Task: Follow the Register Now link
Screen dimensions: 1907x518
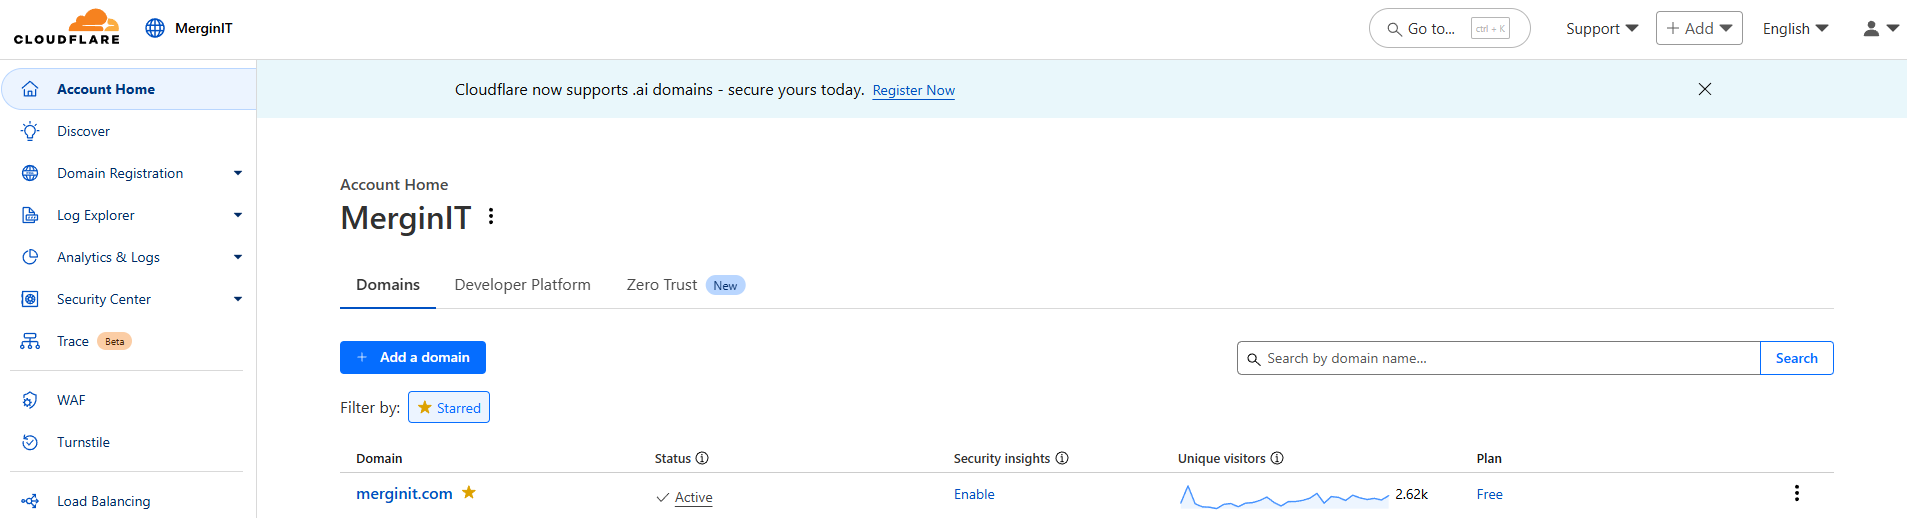Action: point(913,90)
